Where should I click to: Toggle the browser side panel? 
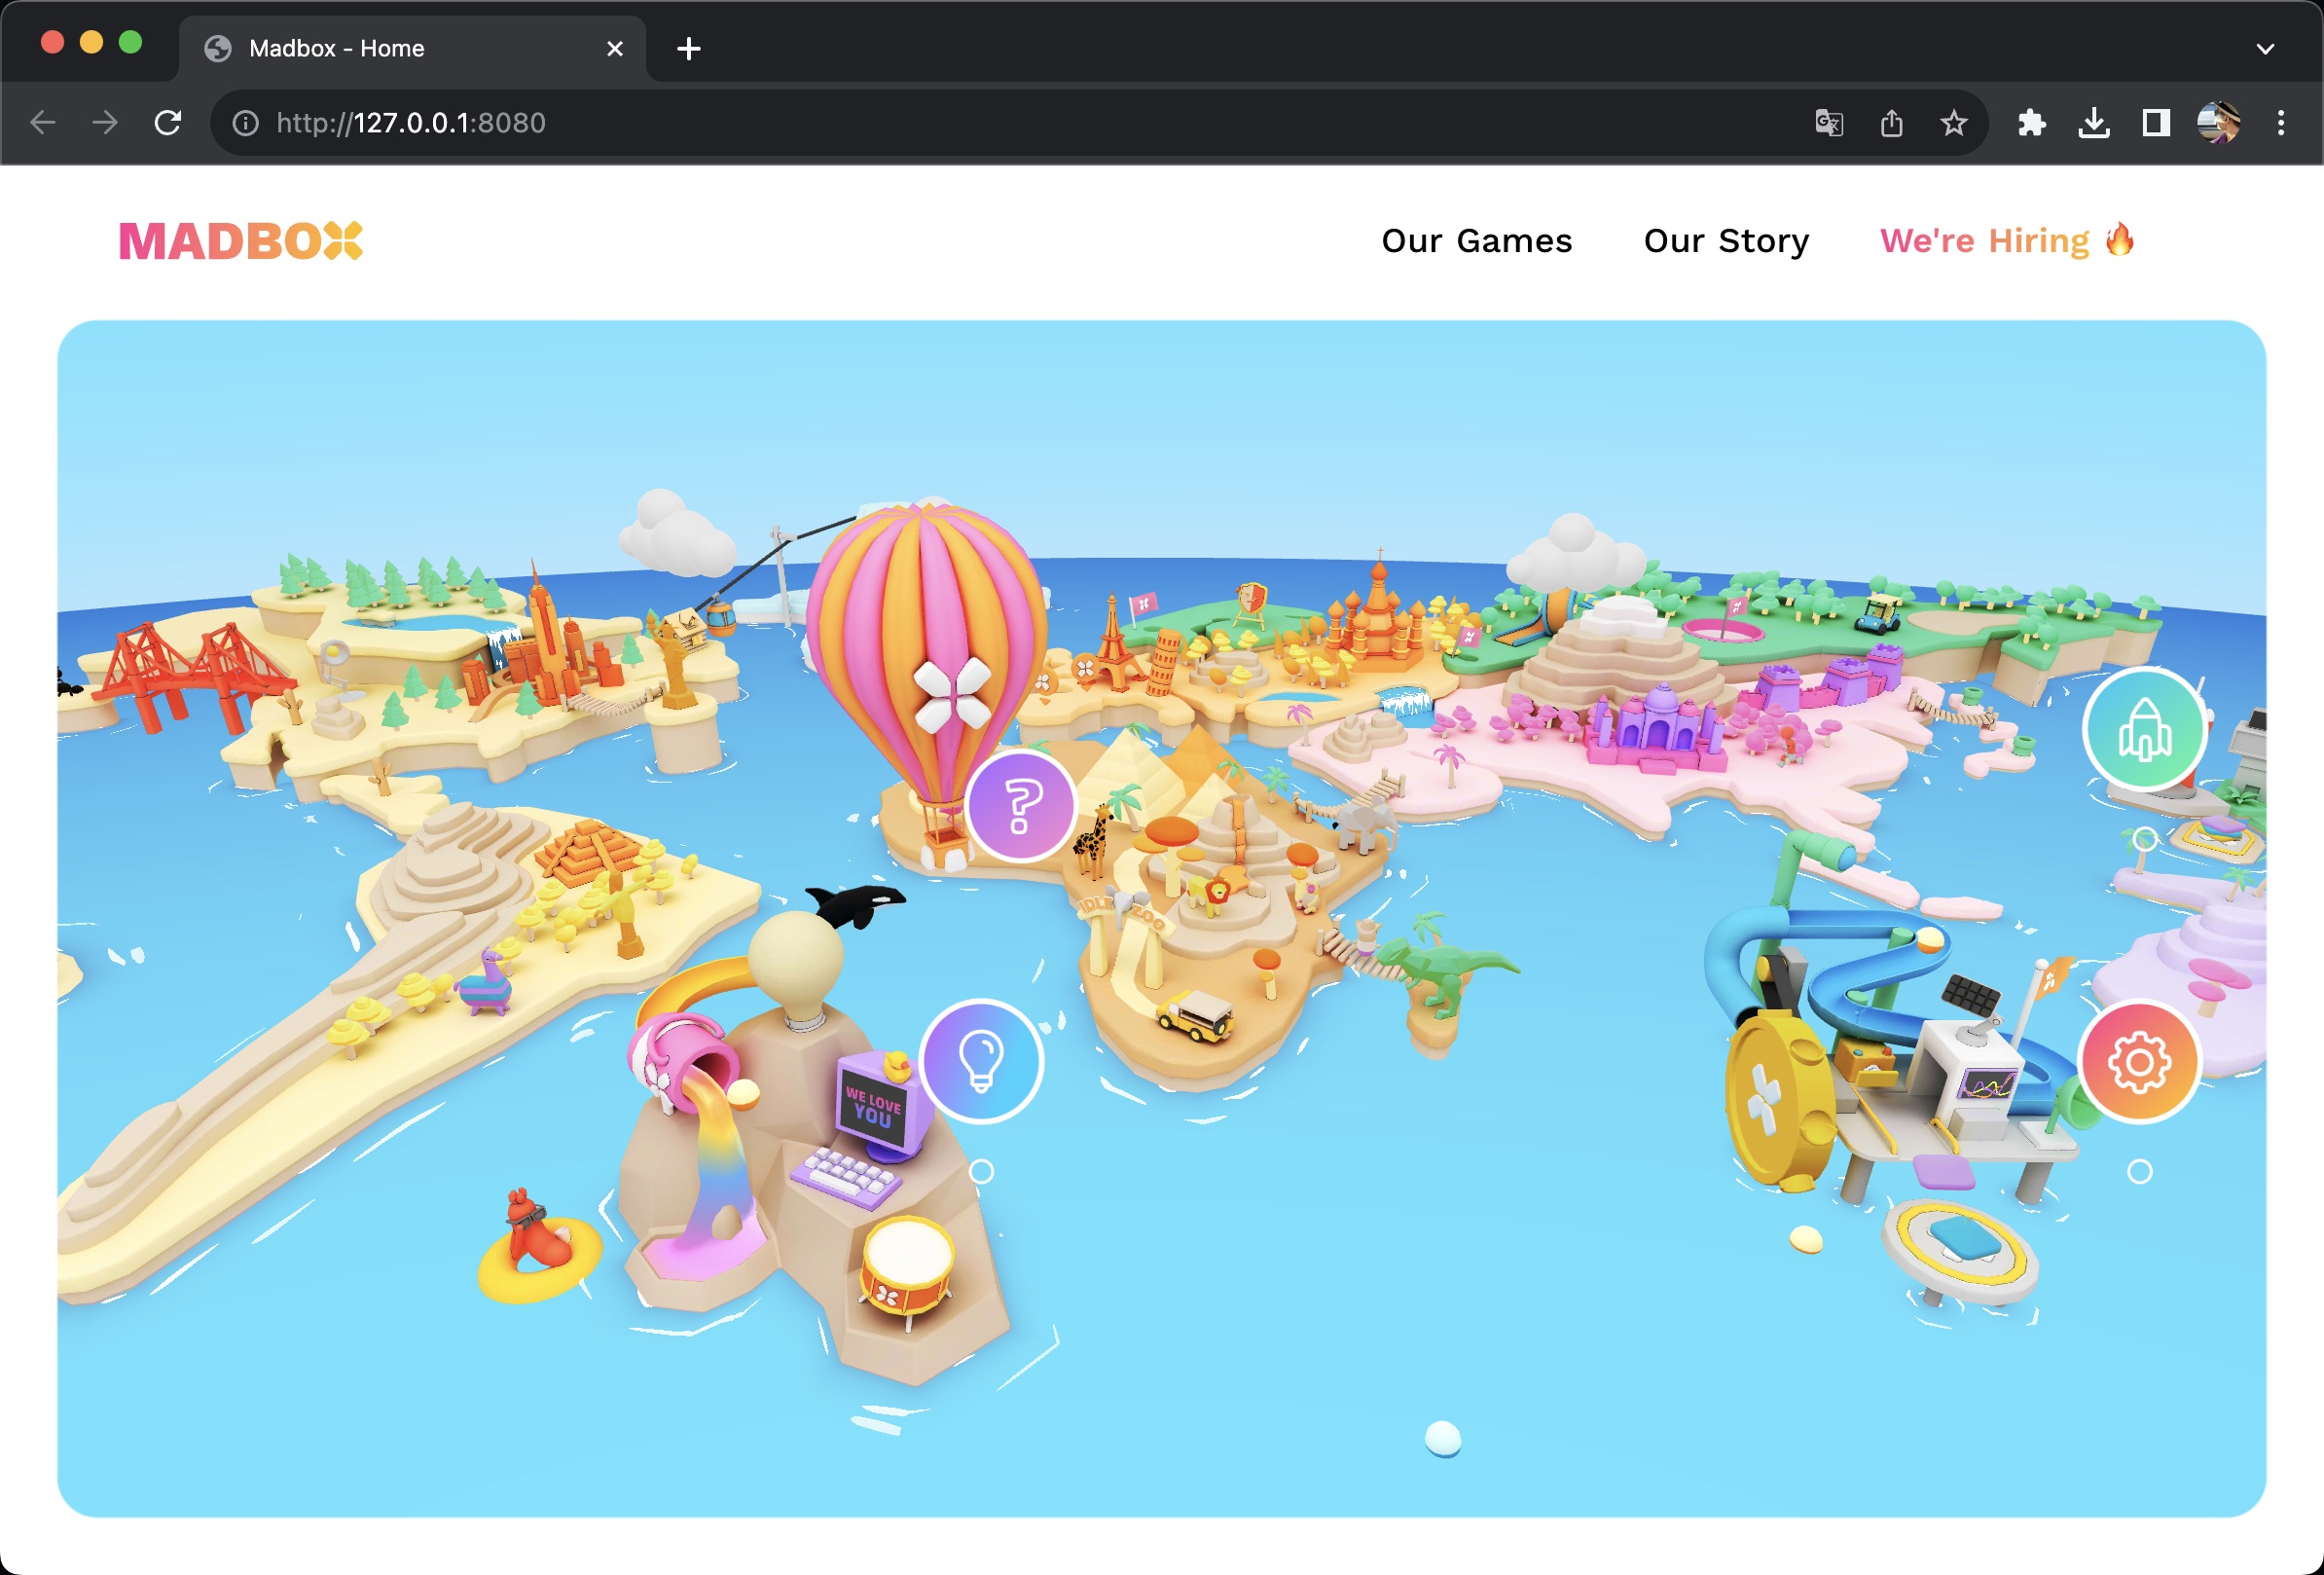point(2155,123)
